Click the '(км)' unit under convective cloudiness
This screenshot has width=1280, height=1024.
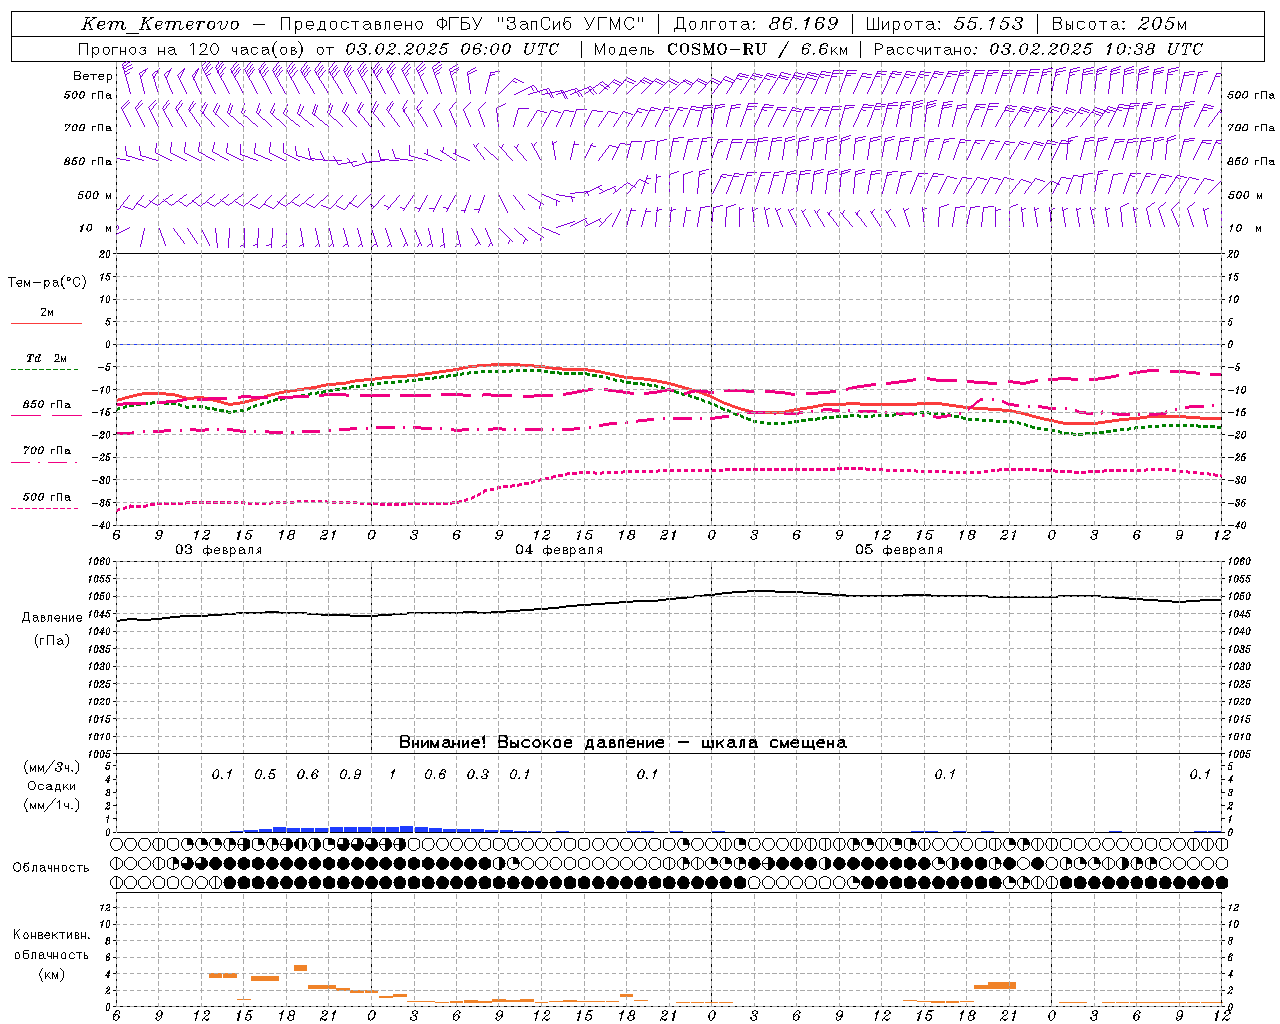tap(51, 974)
